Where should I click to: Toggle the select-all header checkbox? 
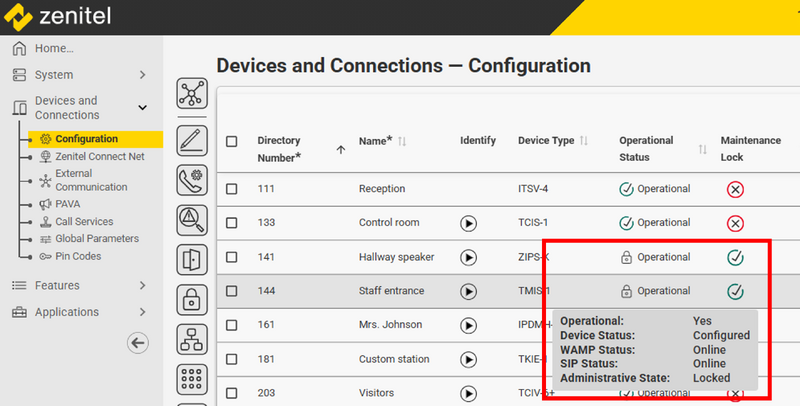click(232, 141)
